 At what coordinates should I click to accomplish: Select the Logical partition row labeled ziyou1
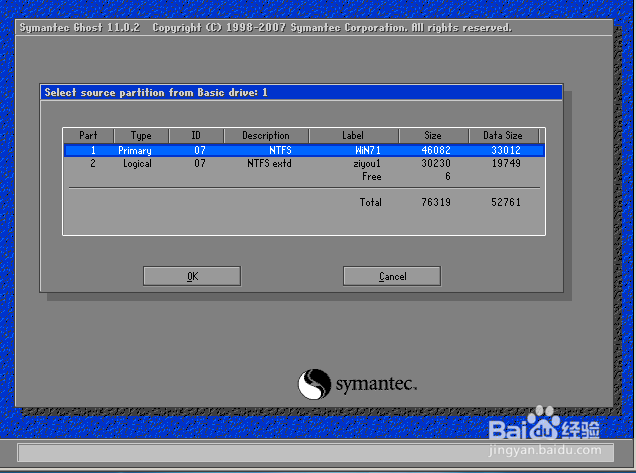point(304,163)
